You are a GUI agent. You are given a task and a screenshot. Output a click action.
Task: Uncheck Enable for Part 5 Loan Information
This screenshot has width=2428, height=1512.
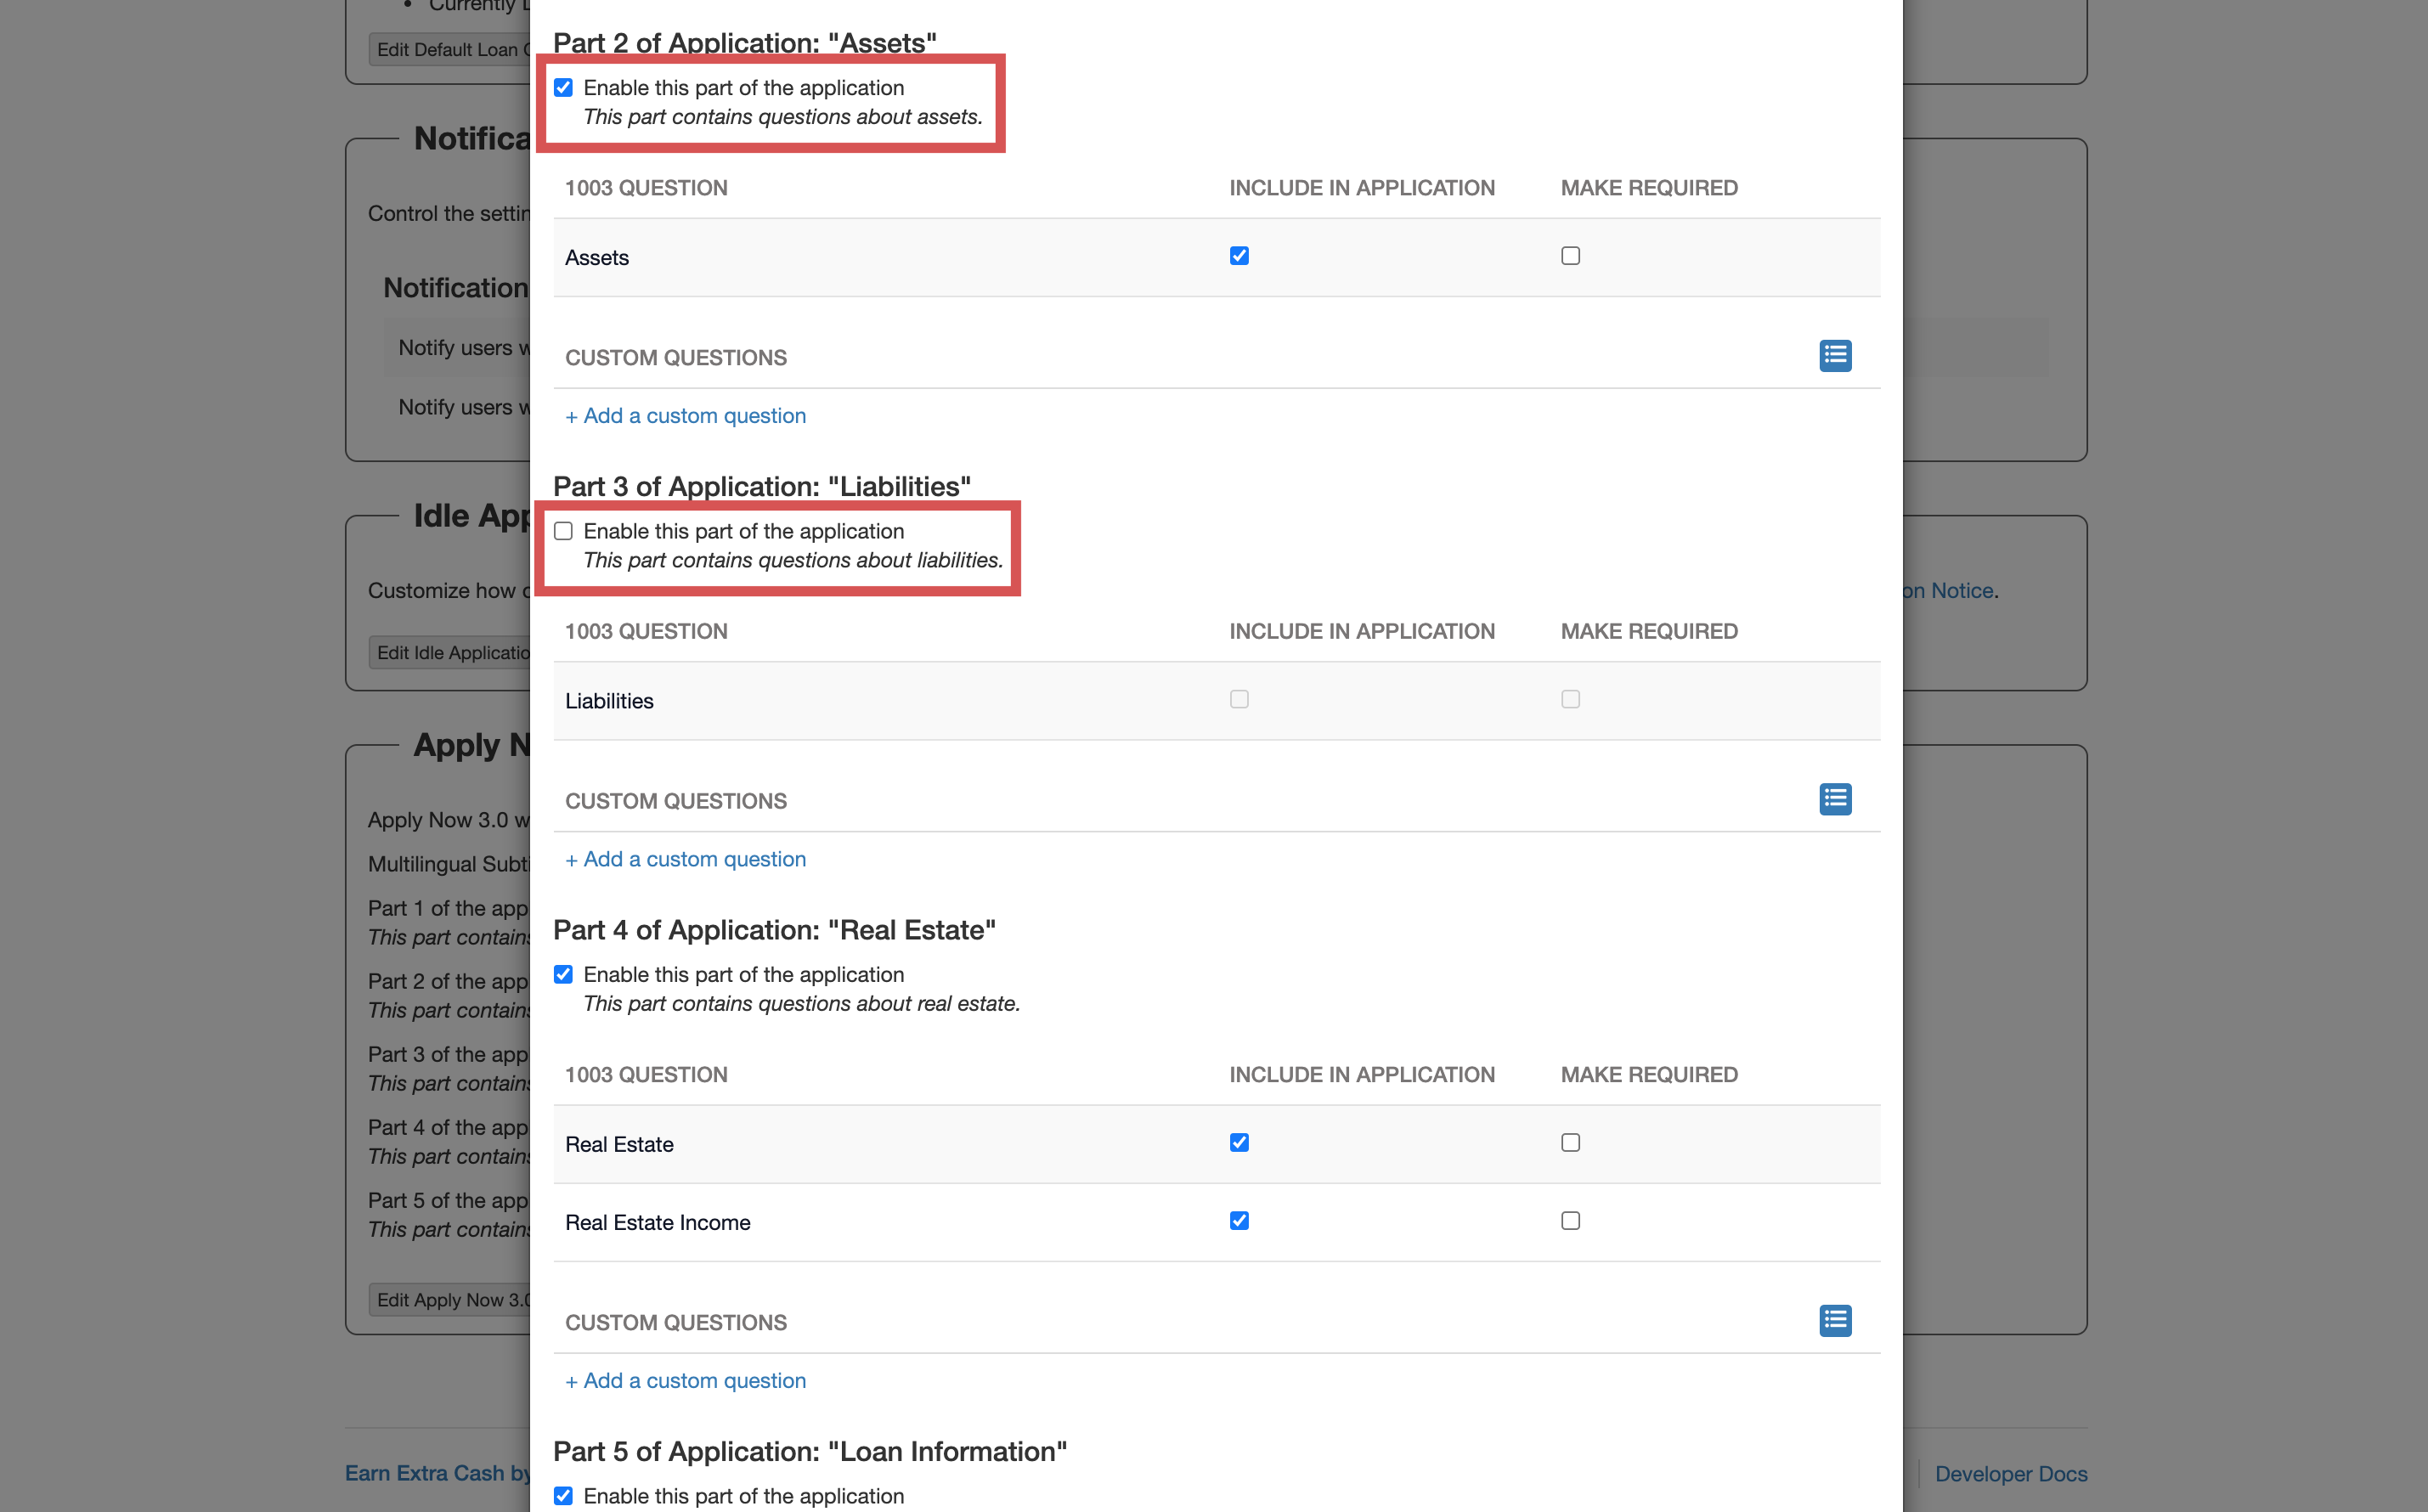(x=564, y=1496)
